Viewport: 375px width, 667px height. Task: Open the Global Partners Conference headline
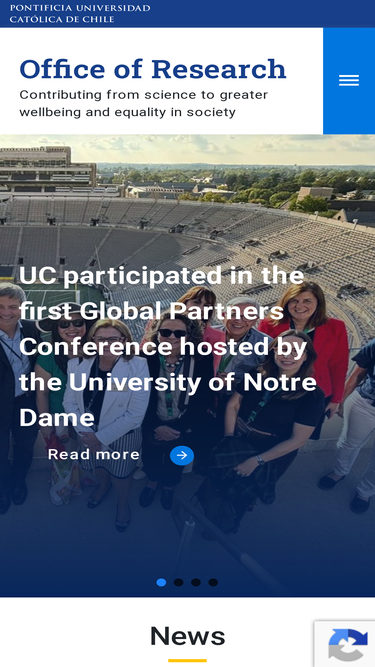click(168, 347)
